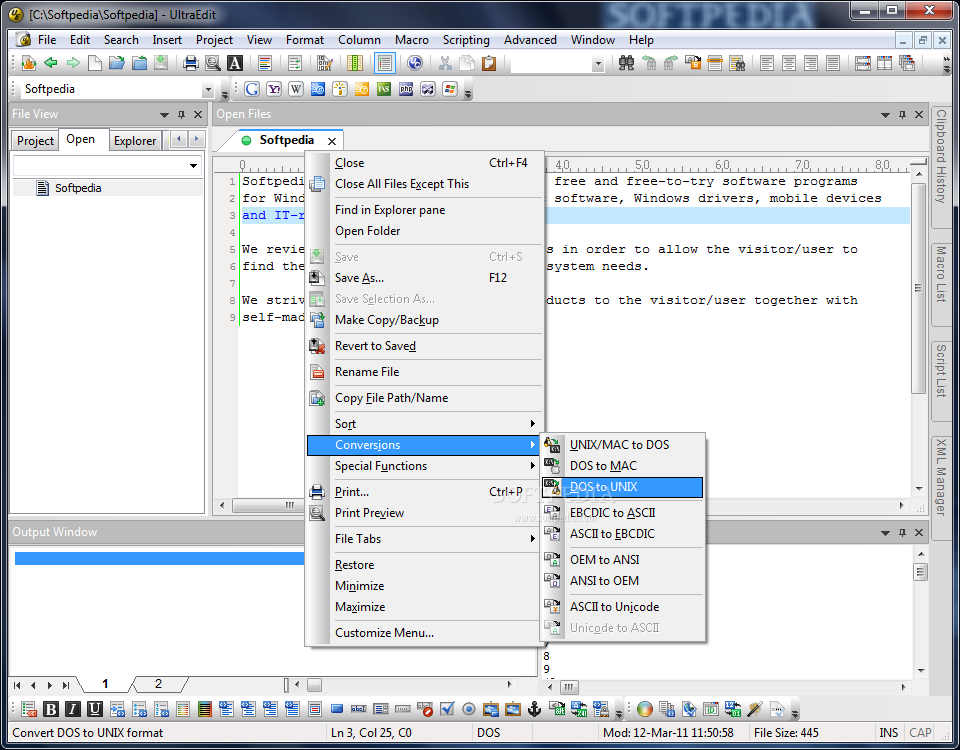This screenshot has height=750, width=960.
Task: Click Close All Files Except This
Action: (x=424, y=184)
